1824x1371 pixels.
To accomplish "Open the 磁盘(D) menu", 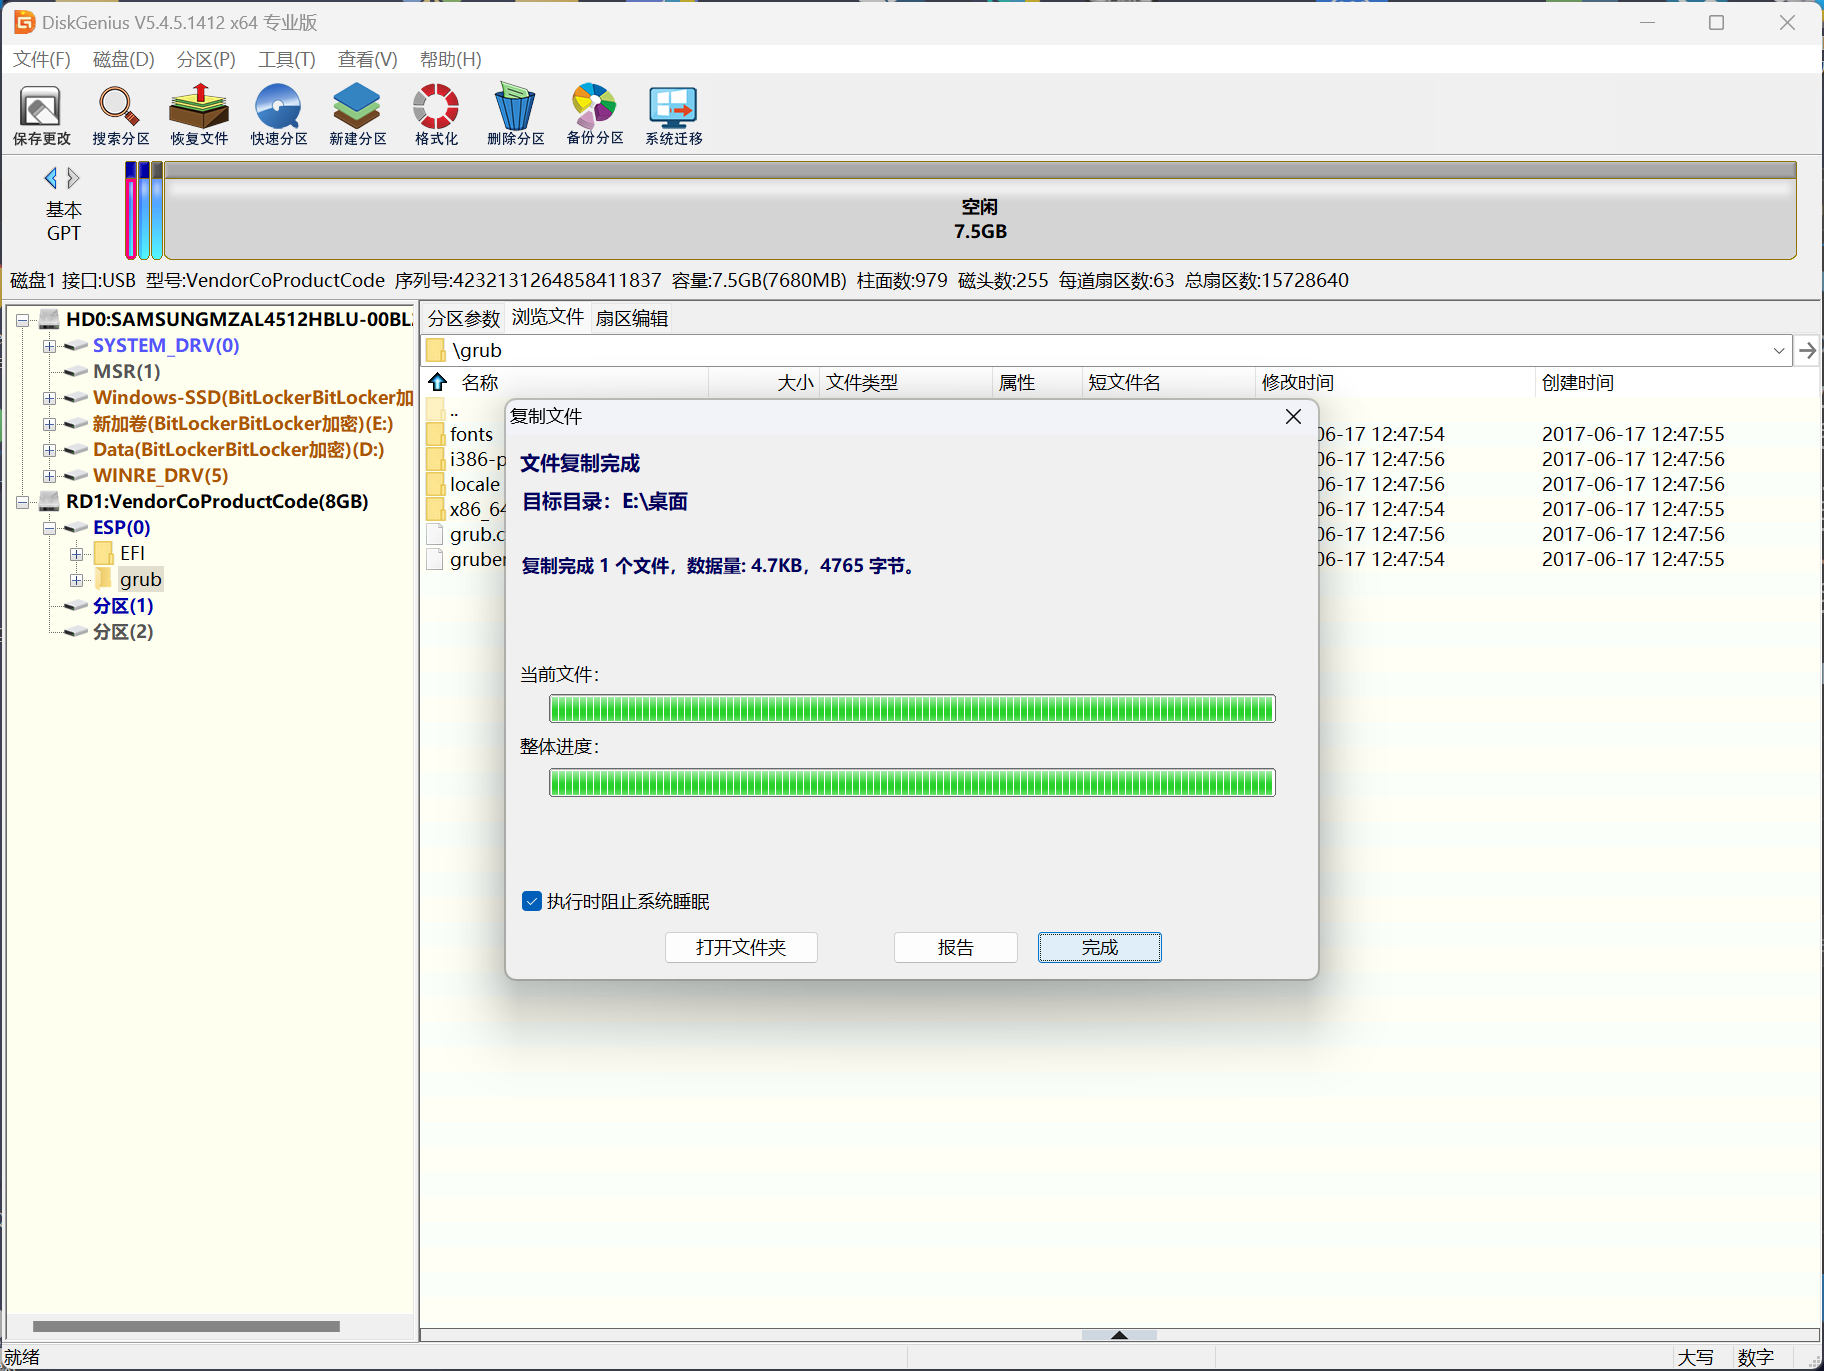I will (124, 59).
